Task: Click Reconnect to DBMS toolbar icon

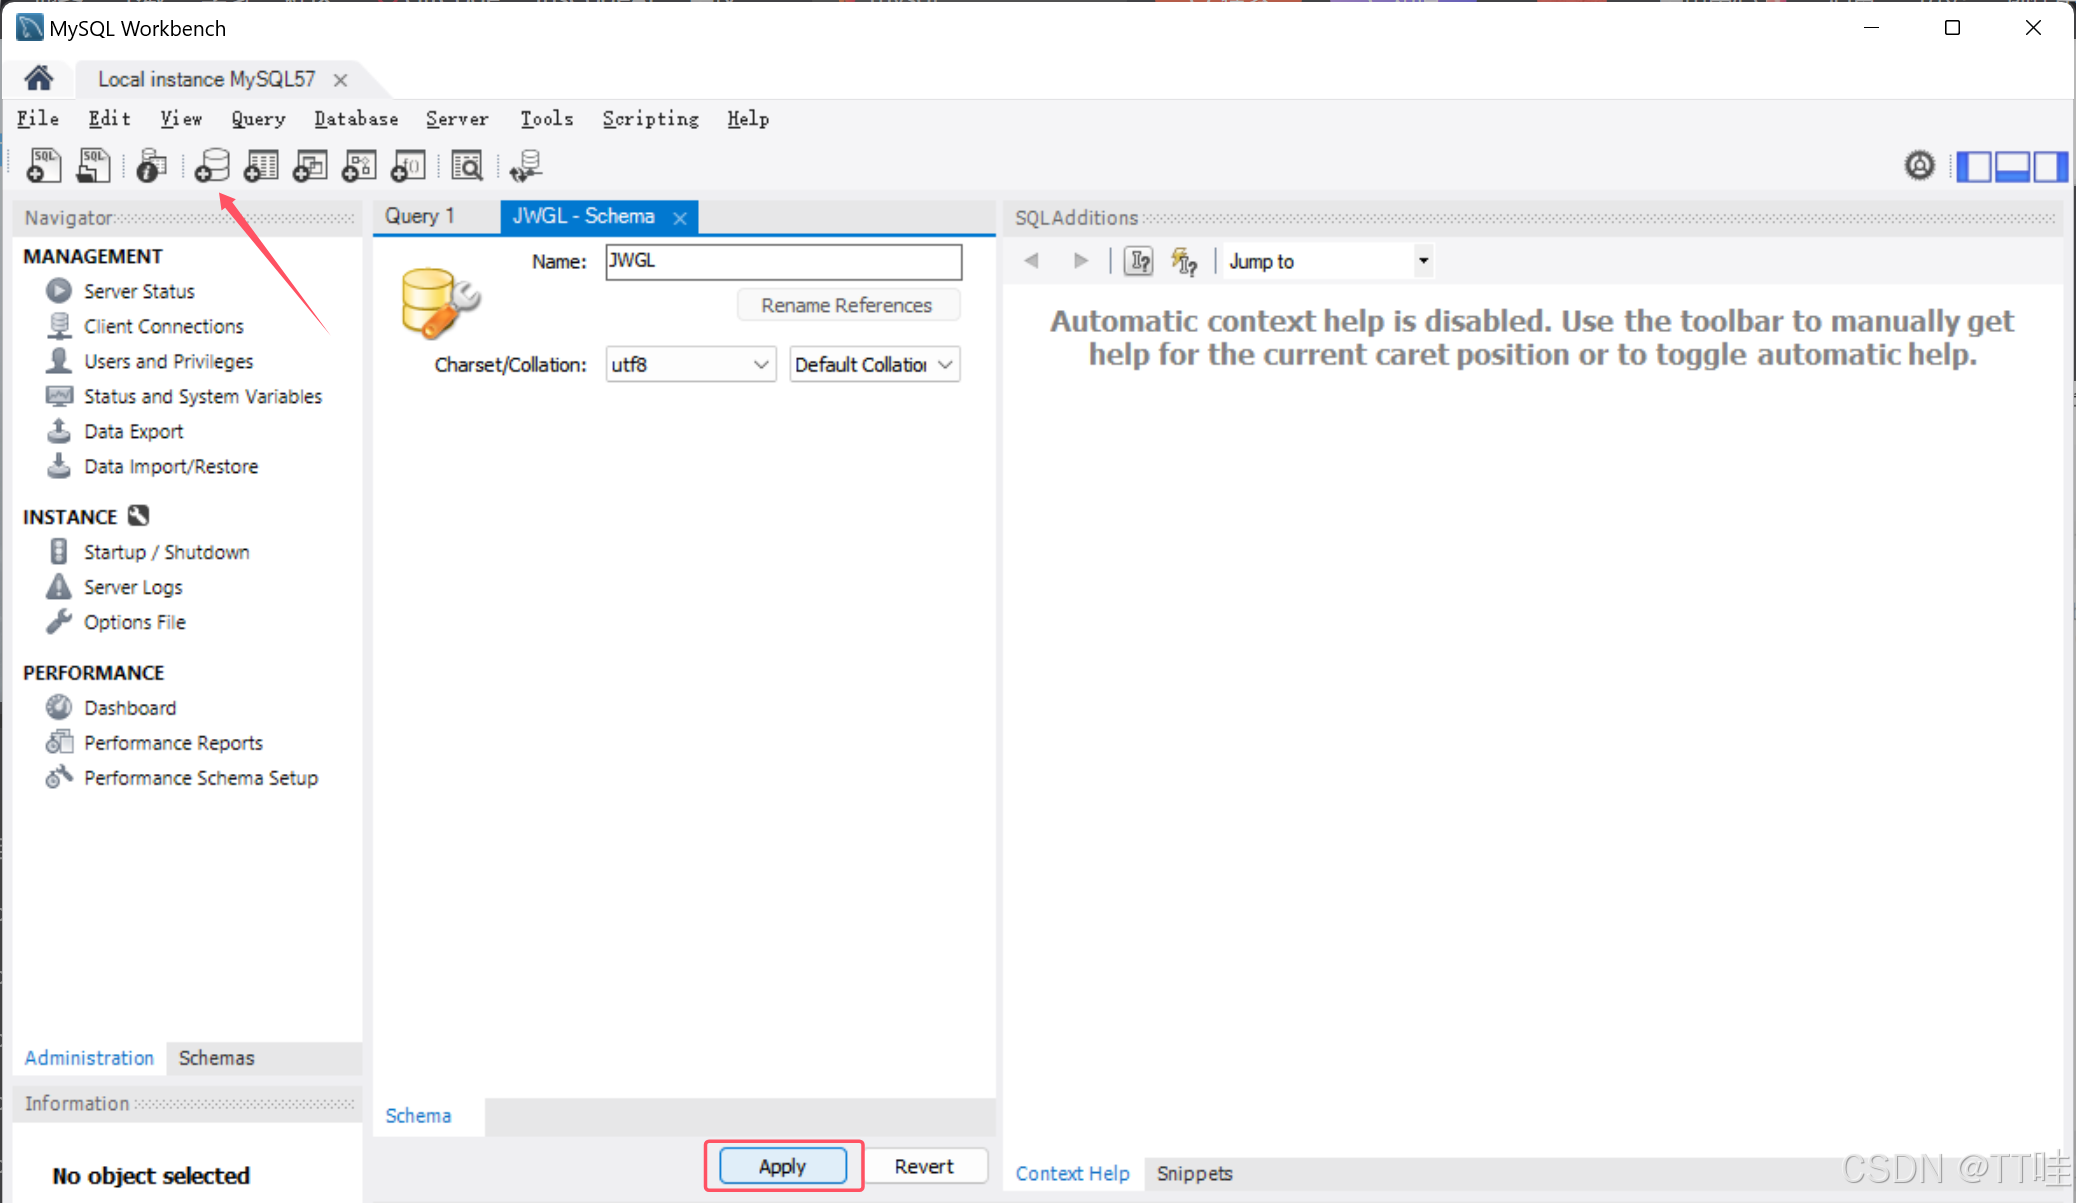Action: (x=525, y=166)
